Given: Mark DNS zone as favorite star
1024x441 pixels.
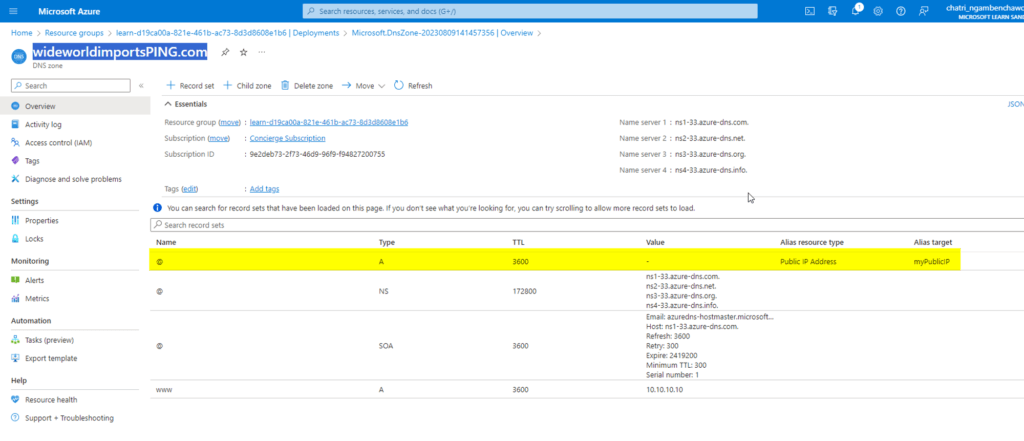Looking at the screenshot, I should coord(243,52).
